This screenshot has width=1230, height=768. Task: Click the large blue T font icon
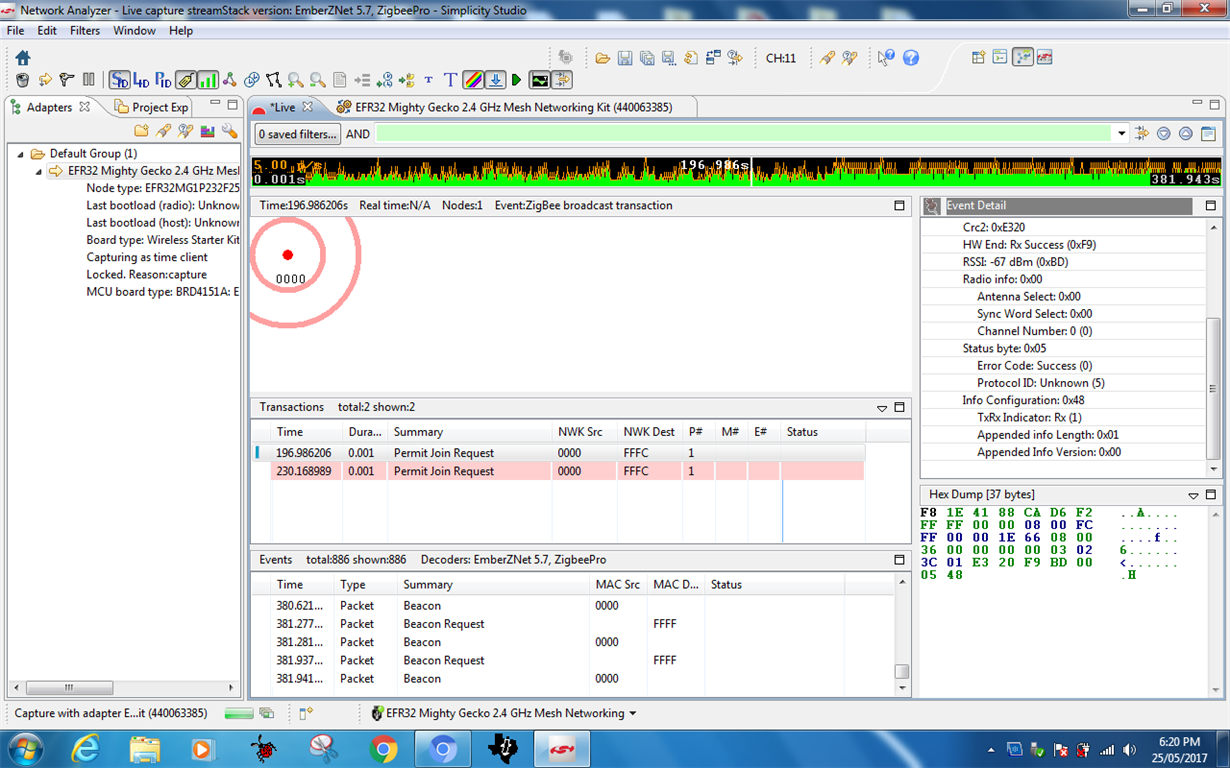click(450, 80)
